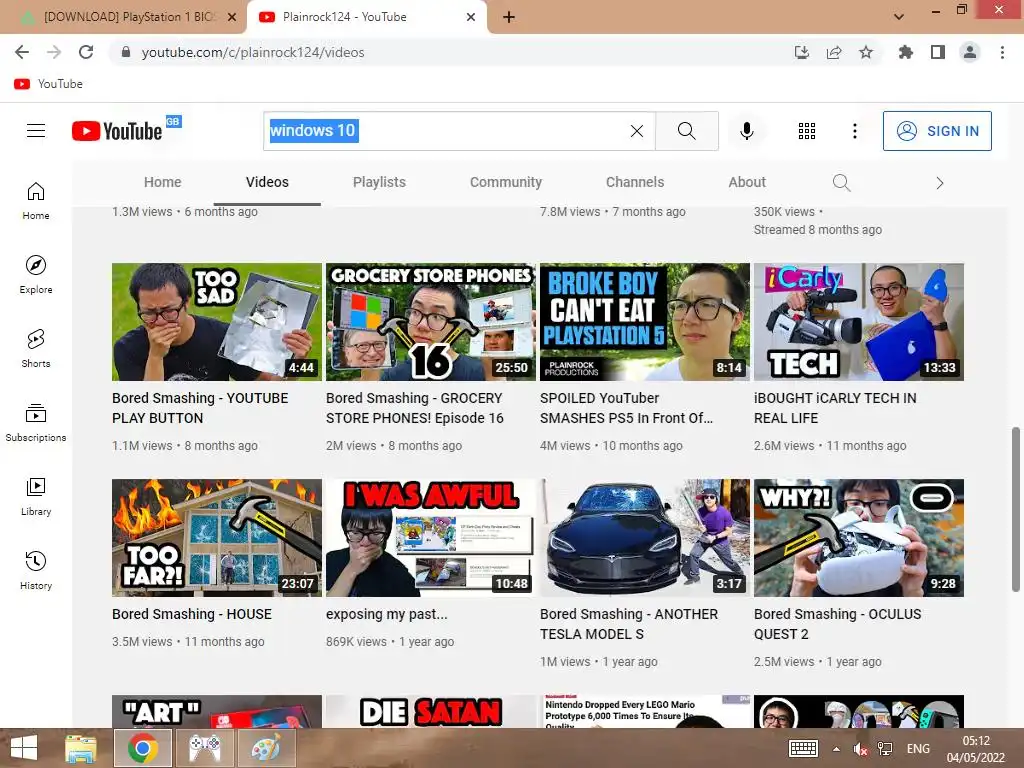
Task: Click the page vertical scrollbar
Action: (x=1016, y=509)
